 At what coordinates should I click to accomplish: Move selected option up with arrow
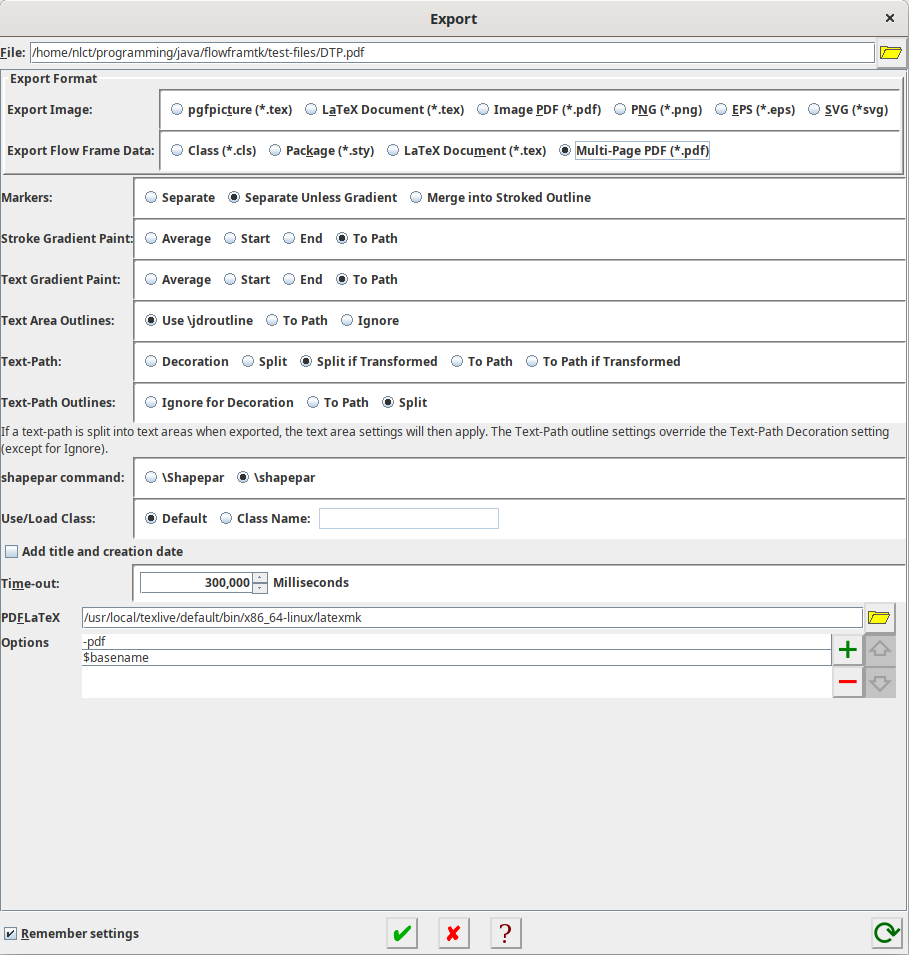click(x=880, y=650)
